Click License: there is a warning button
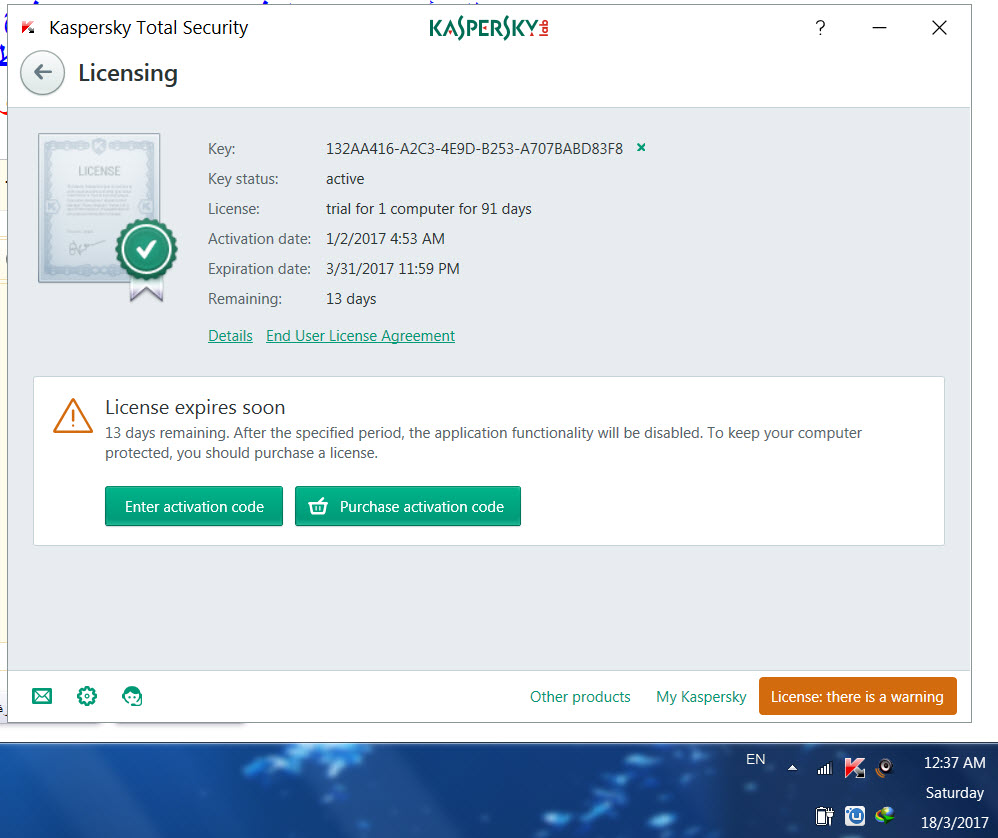This screenshot has height=838, width=998. pos(857,697)
